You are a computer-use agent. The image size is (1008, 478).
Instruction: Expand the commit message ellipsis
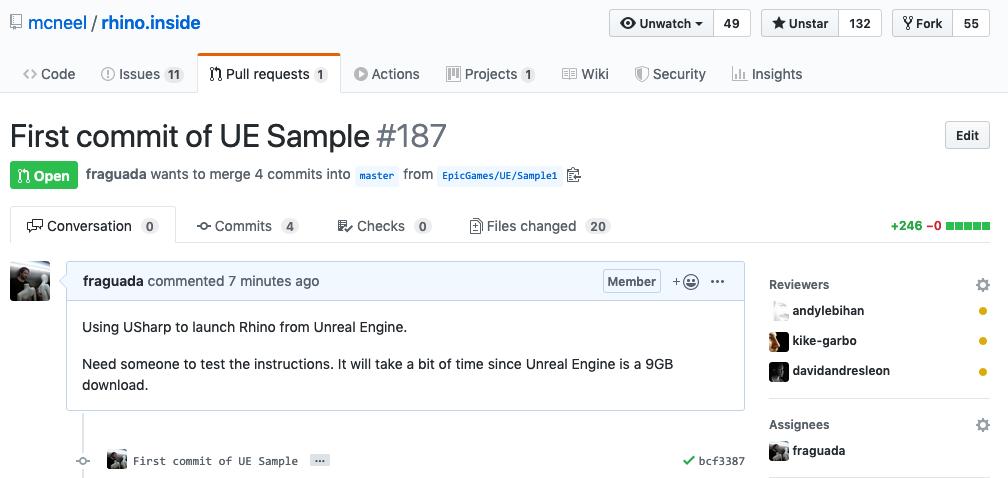click(x=320, y=461)
